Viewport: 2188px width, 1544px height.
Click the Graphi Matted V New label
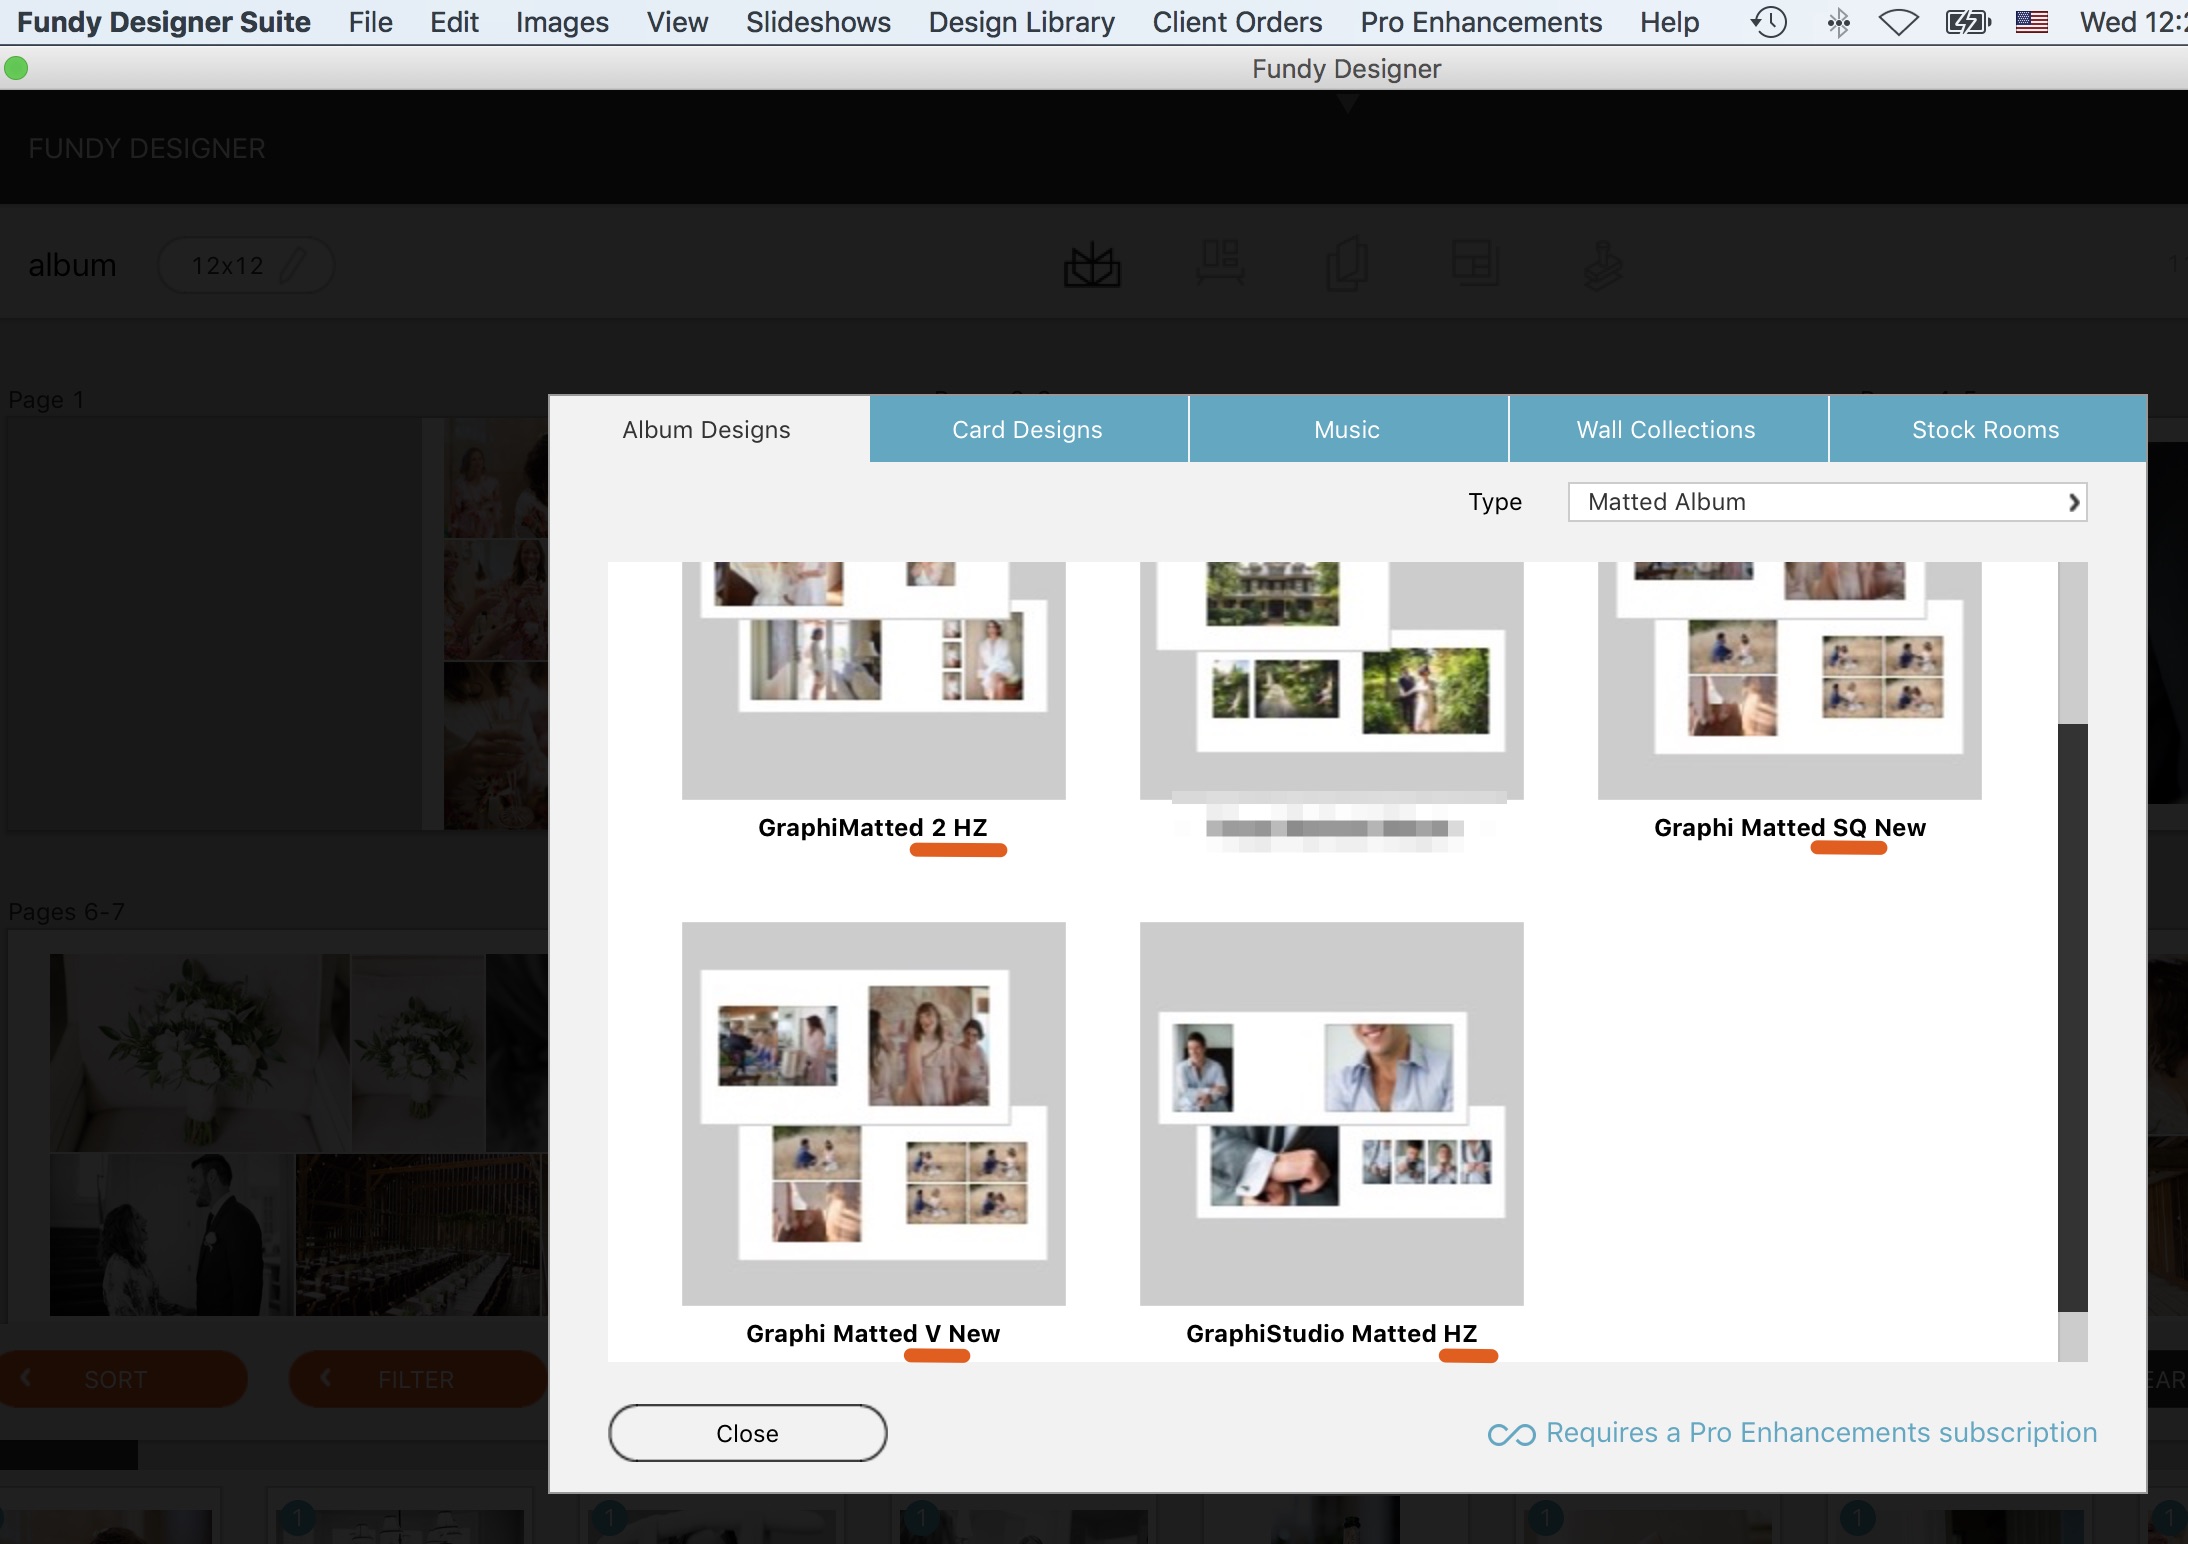point(872,1333)
